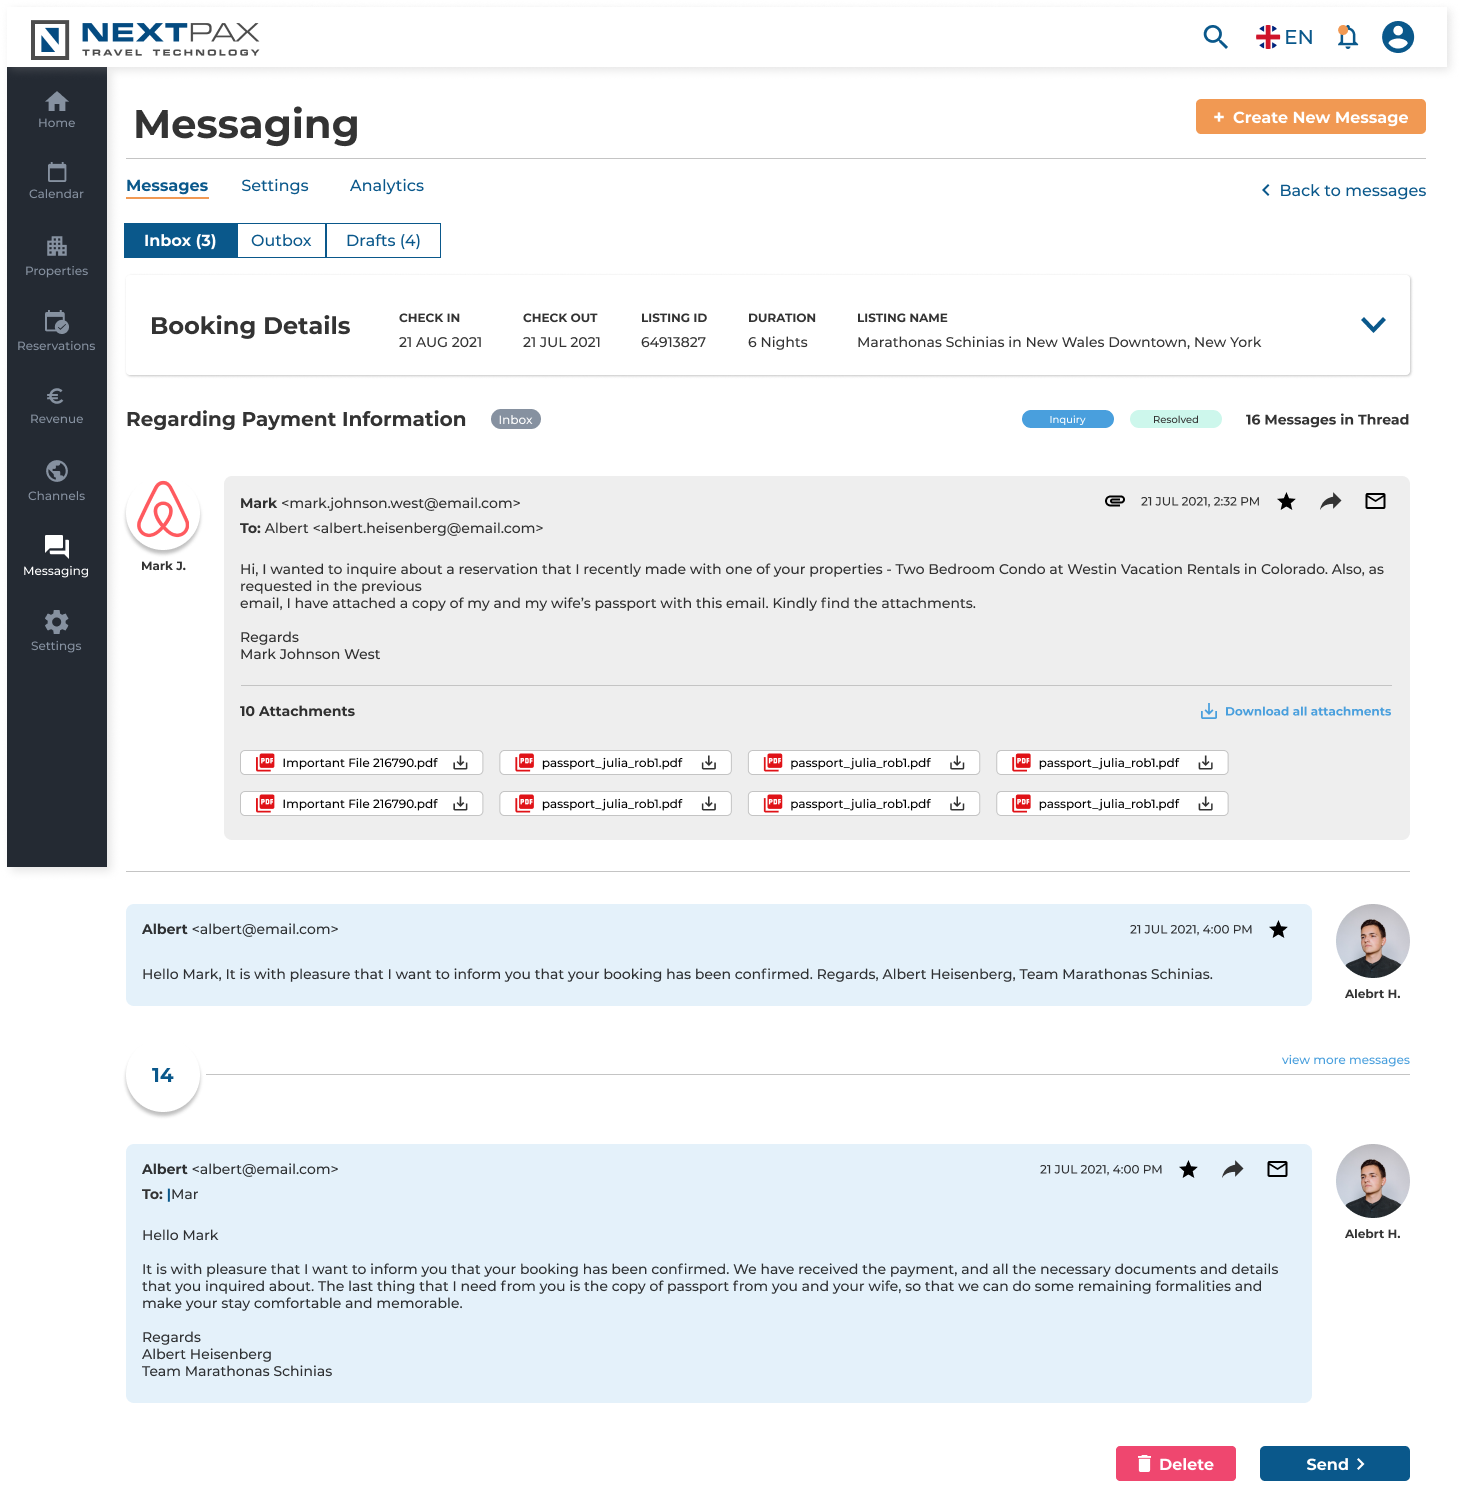Expand the Booking Details panel
Image resolution: width=1460 pixels, height=1505 pixels.
coord(1373,324)
